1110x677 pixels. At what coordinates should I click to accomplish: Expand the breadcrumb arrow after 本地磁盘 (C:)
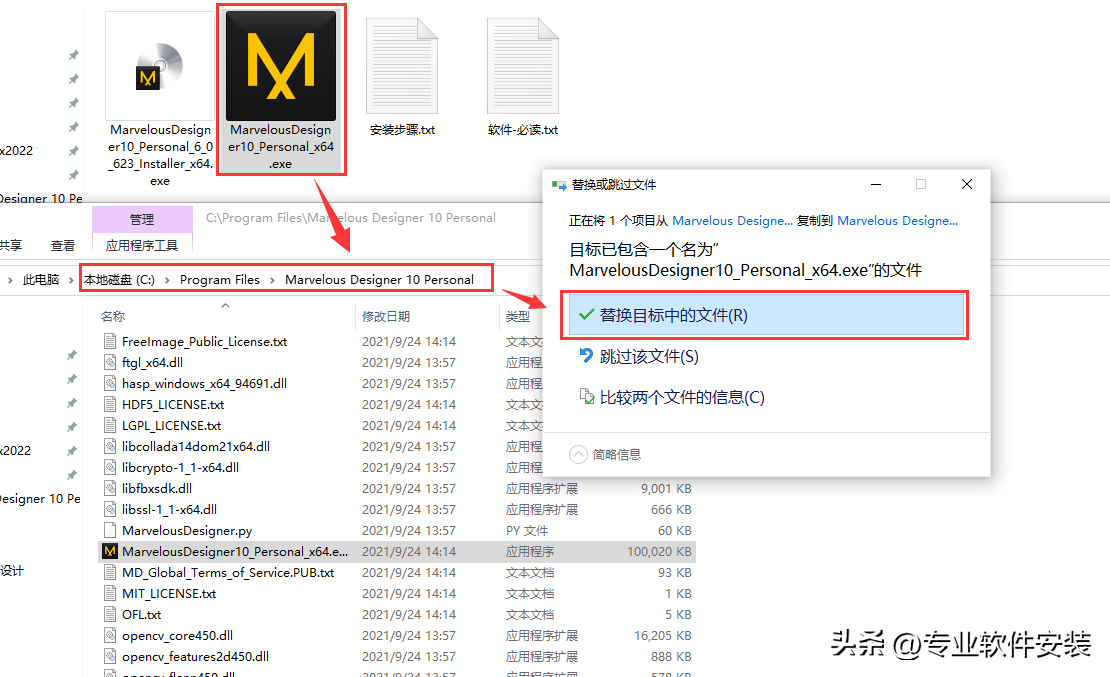[167, 280]
